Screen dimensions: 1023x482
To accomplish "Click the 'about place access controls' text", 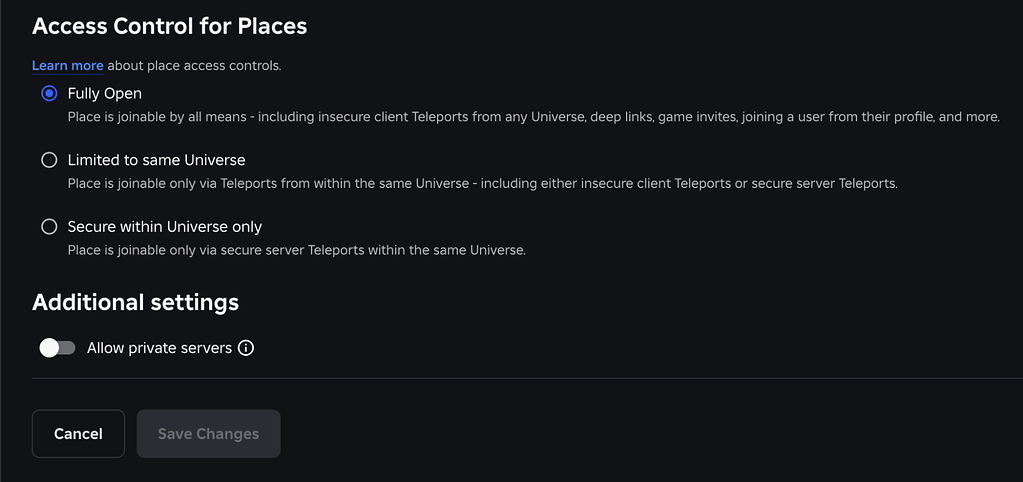I will coord(194,66).
